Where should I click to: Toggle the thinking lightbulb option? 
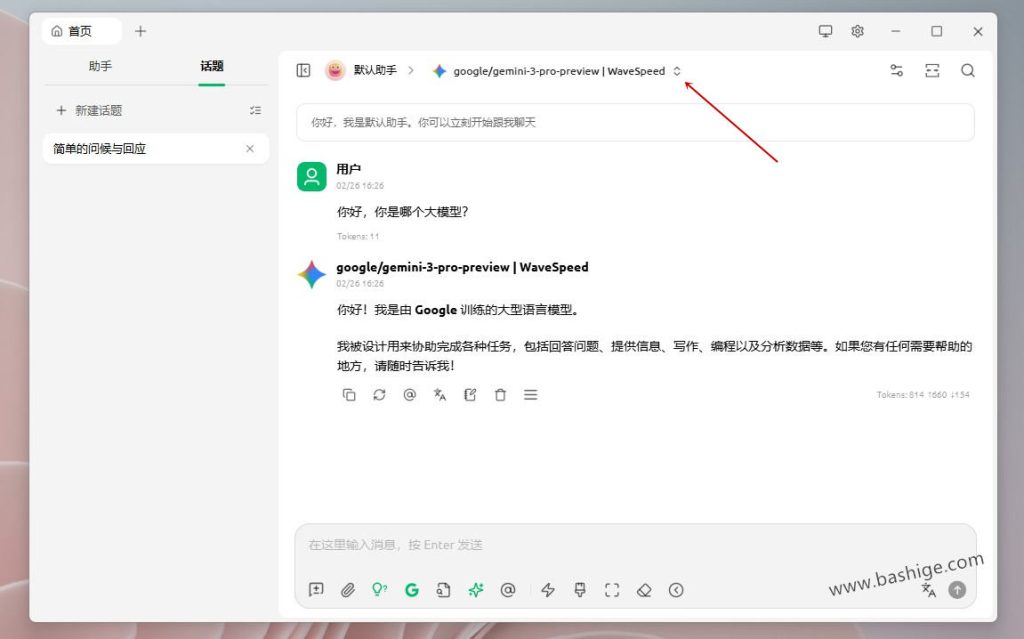click(379, 590)
